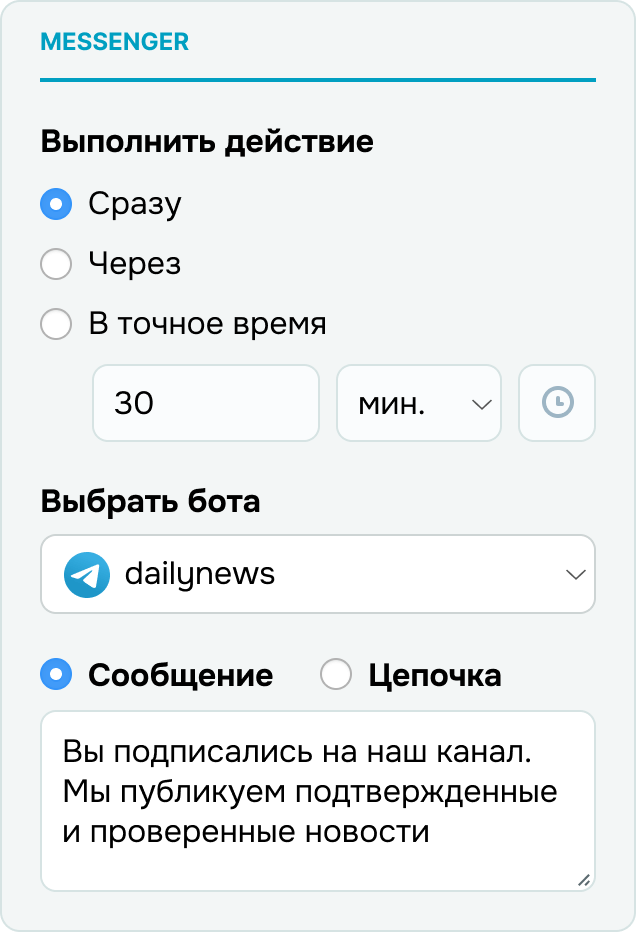636x932 pixels.
Task: Click the "Выбрать бота" label
Action: click(x=150, y=501)
